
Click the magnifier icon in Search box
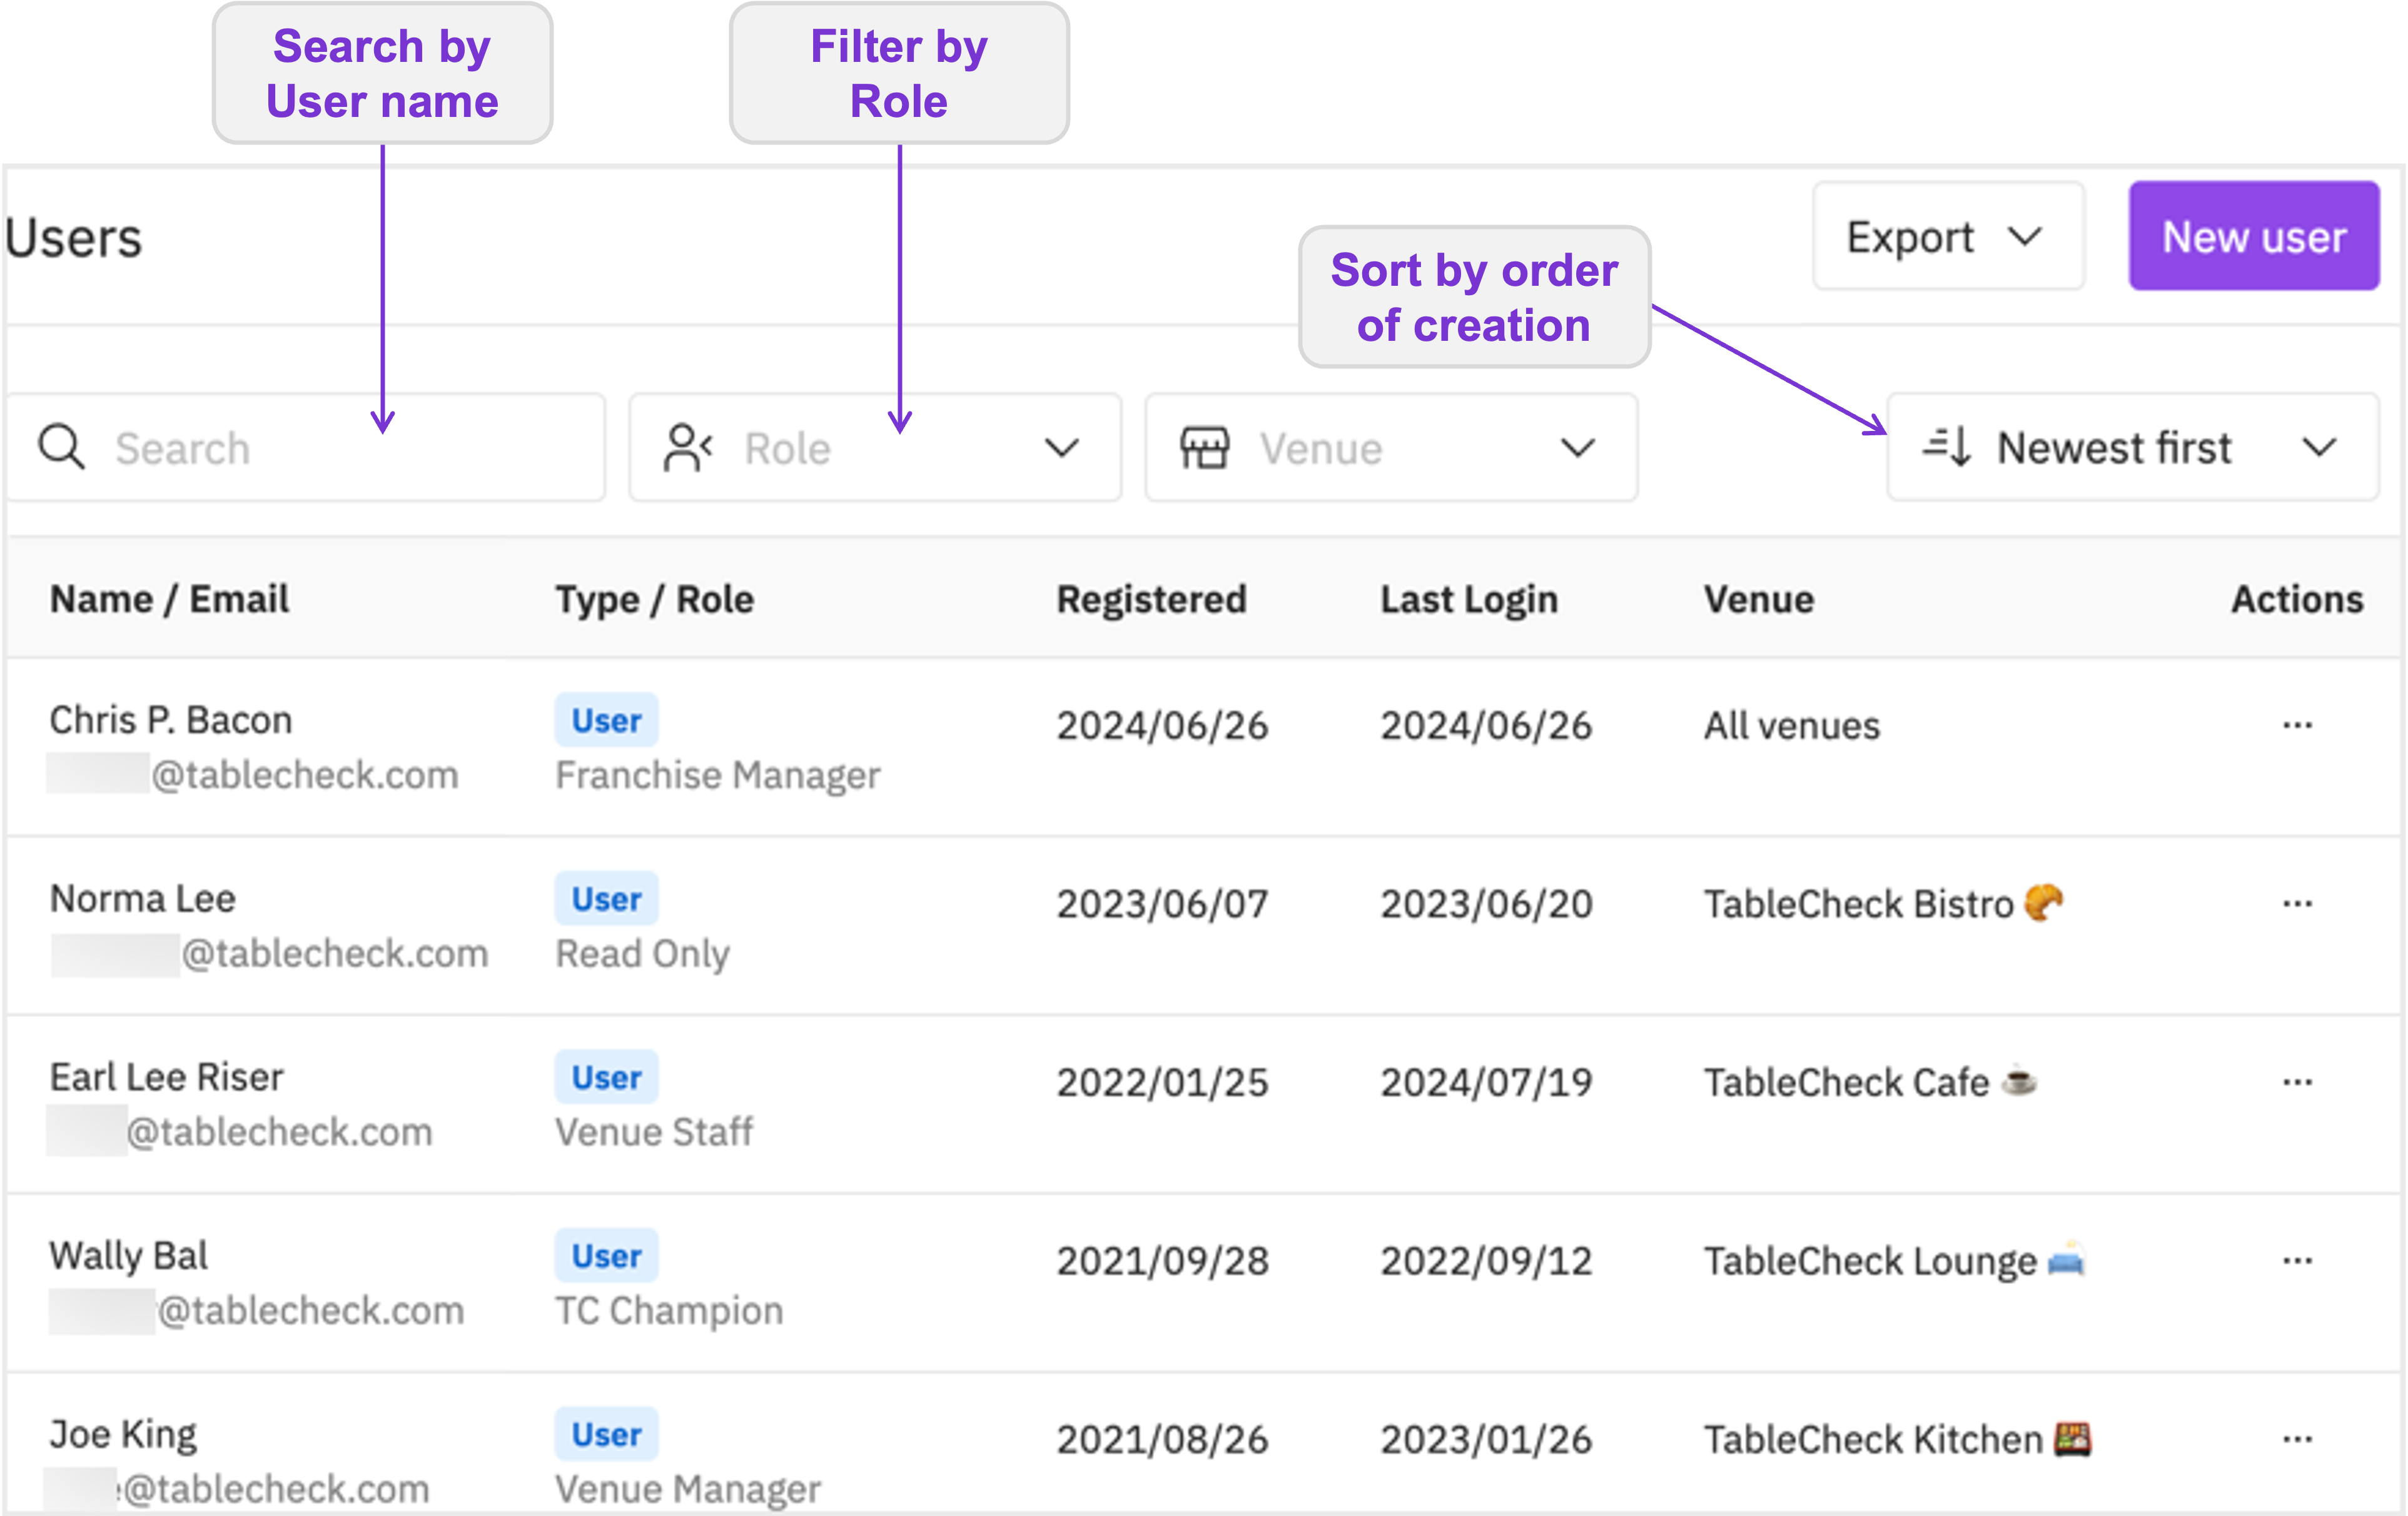point(61,447)
